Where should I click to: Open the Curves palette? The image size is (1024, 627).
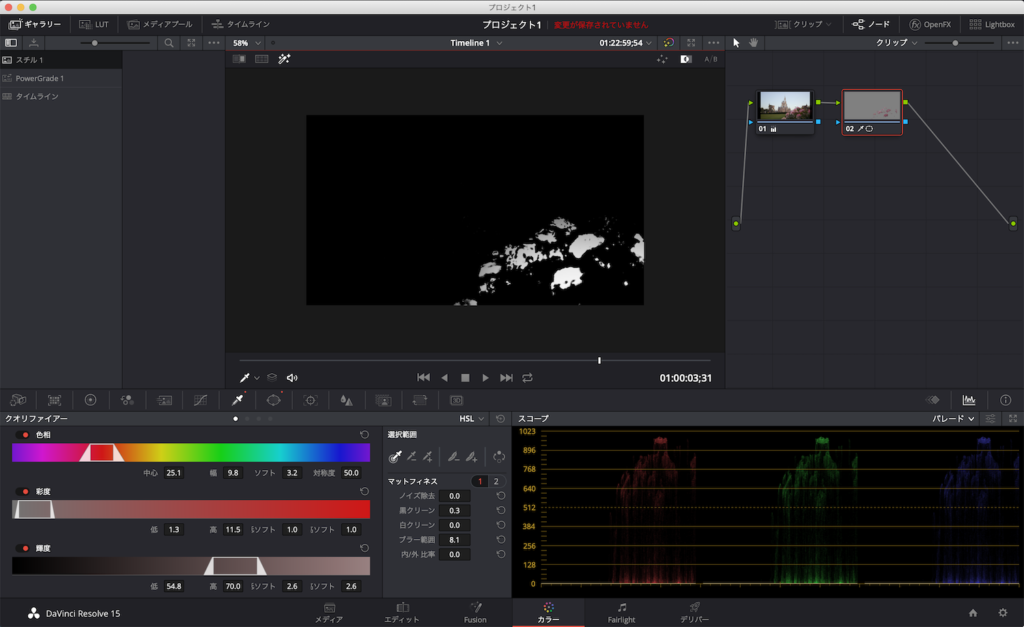point(201,400)
